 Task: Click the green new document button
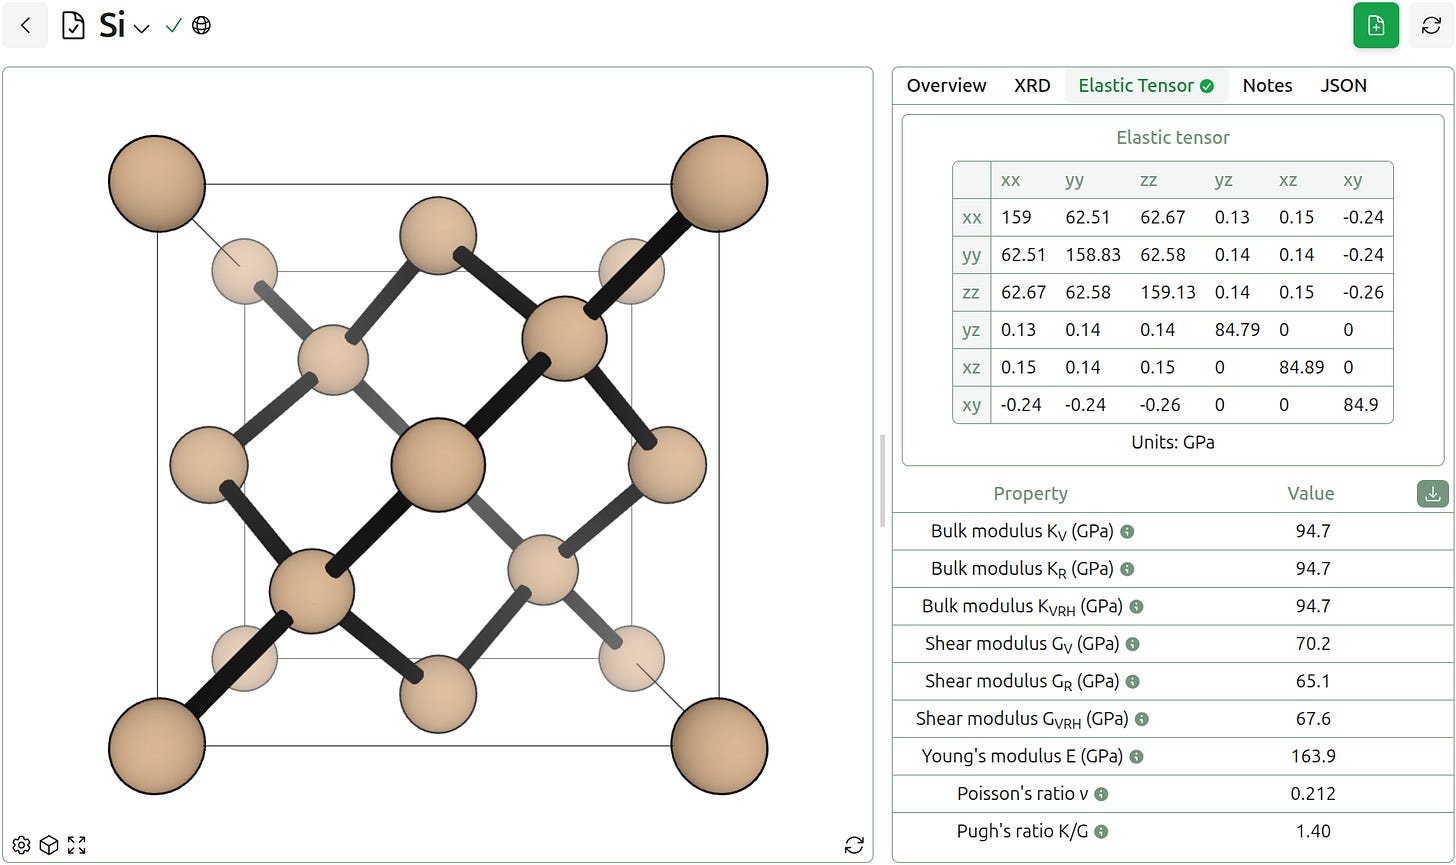1376,26
